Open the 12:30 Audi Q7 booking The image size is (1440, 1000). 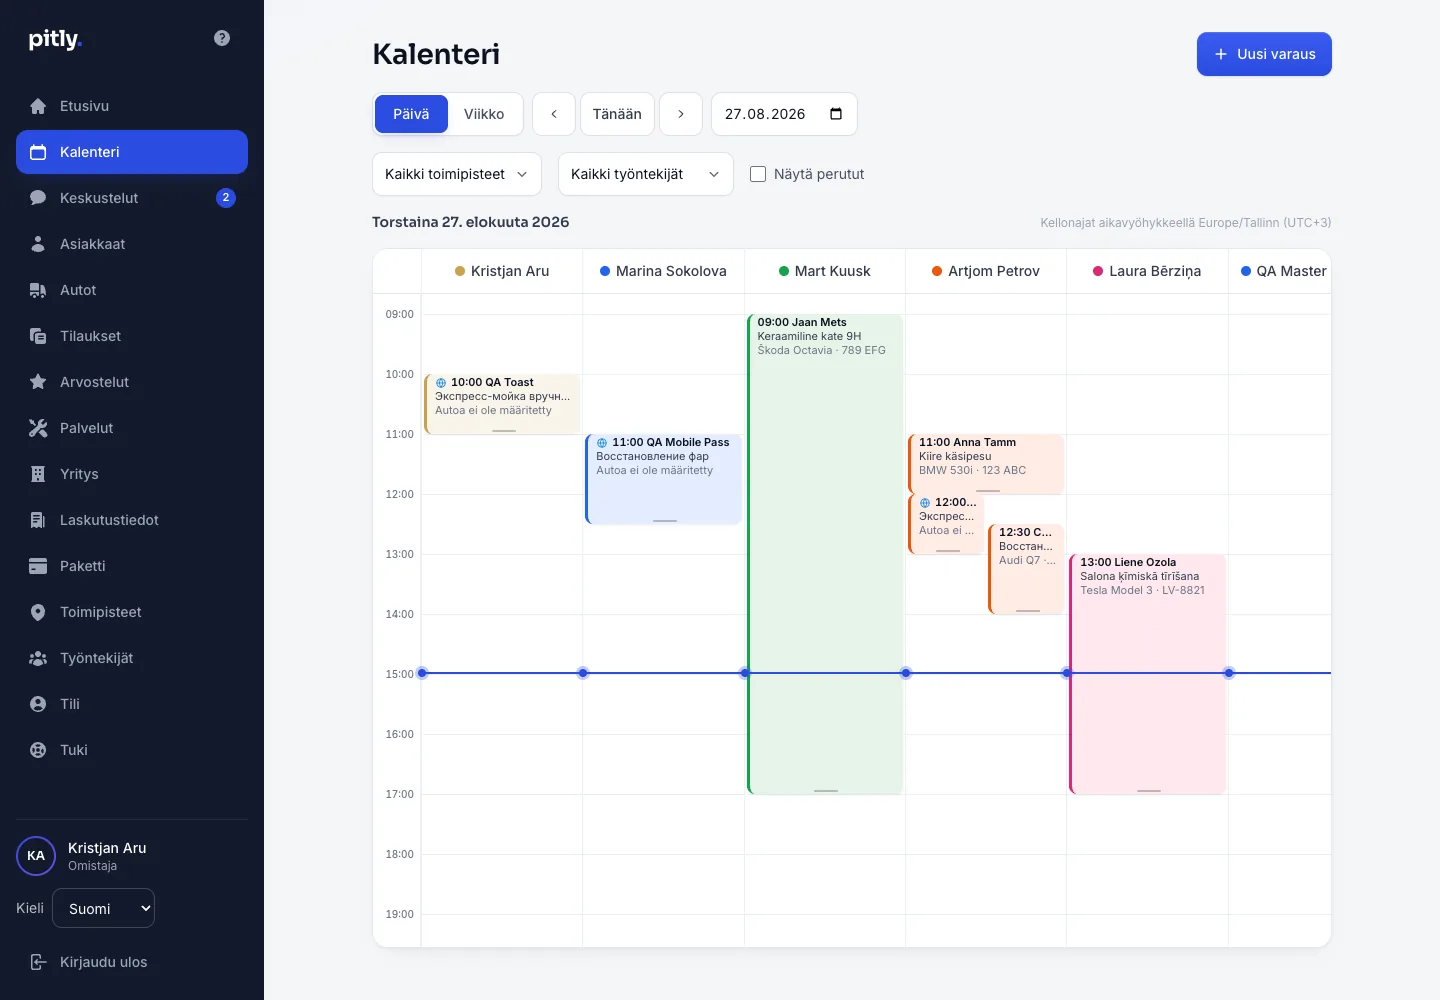[x=1026, y=569]
